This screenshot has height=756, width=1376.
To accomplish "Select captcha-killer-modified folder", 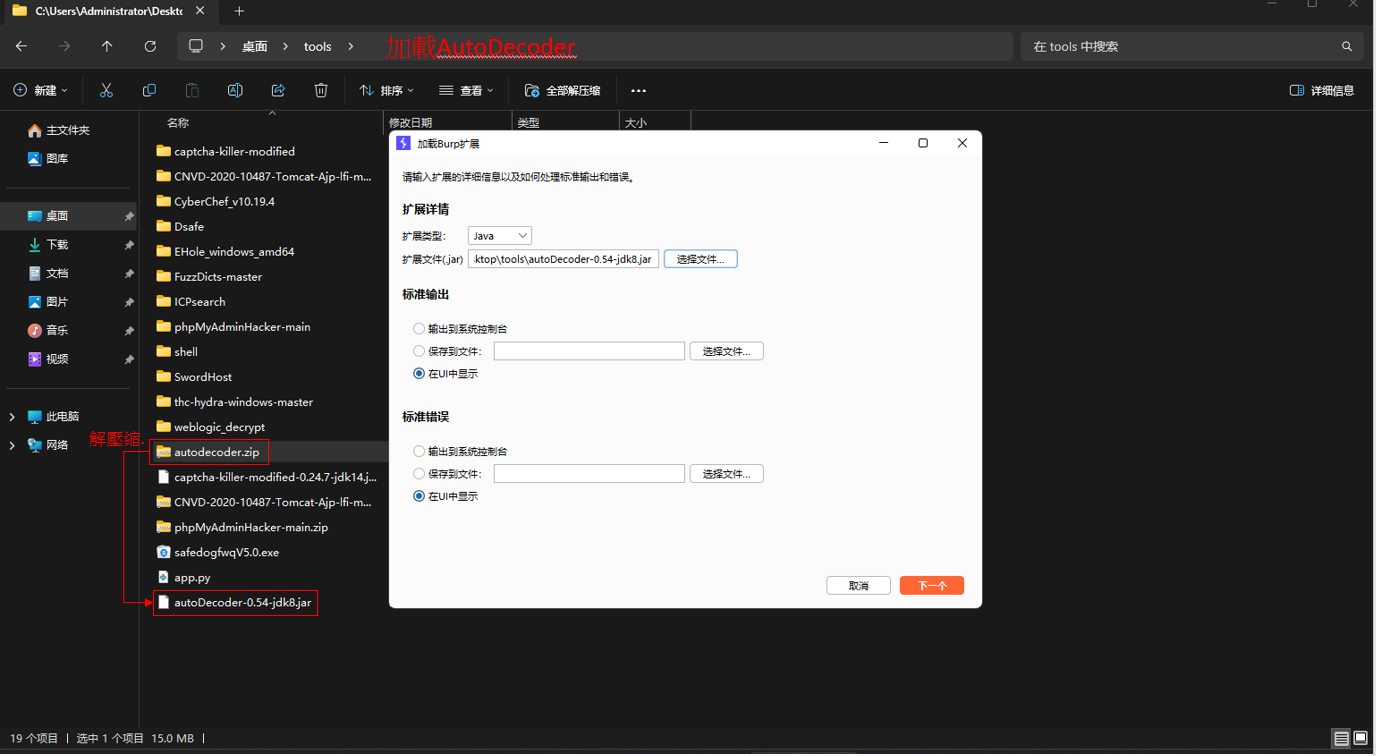I will coord(235,152).
